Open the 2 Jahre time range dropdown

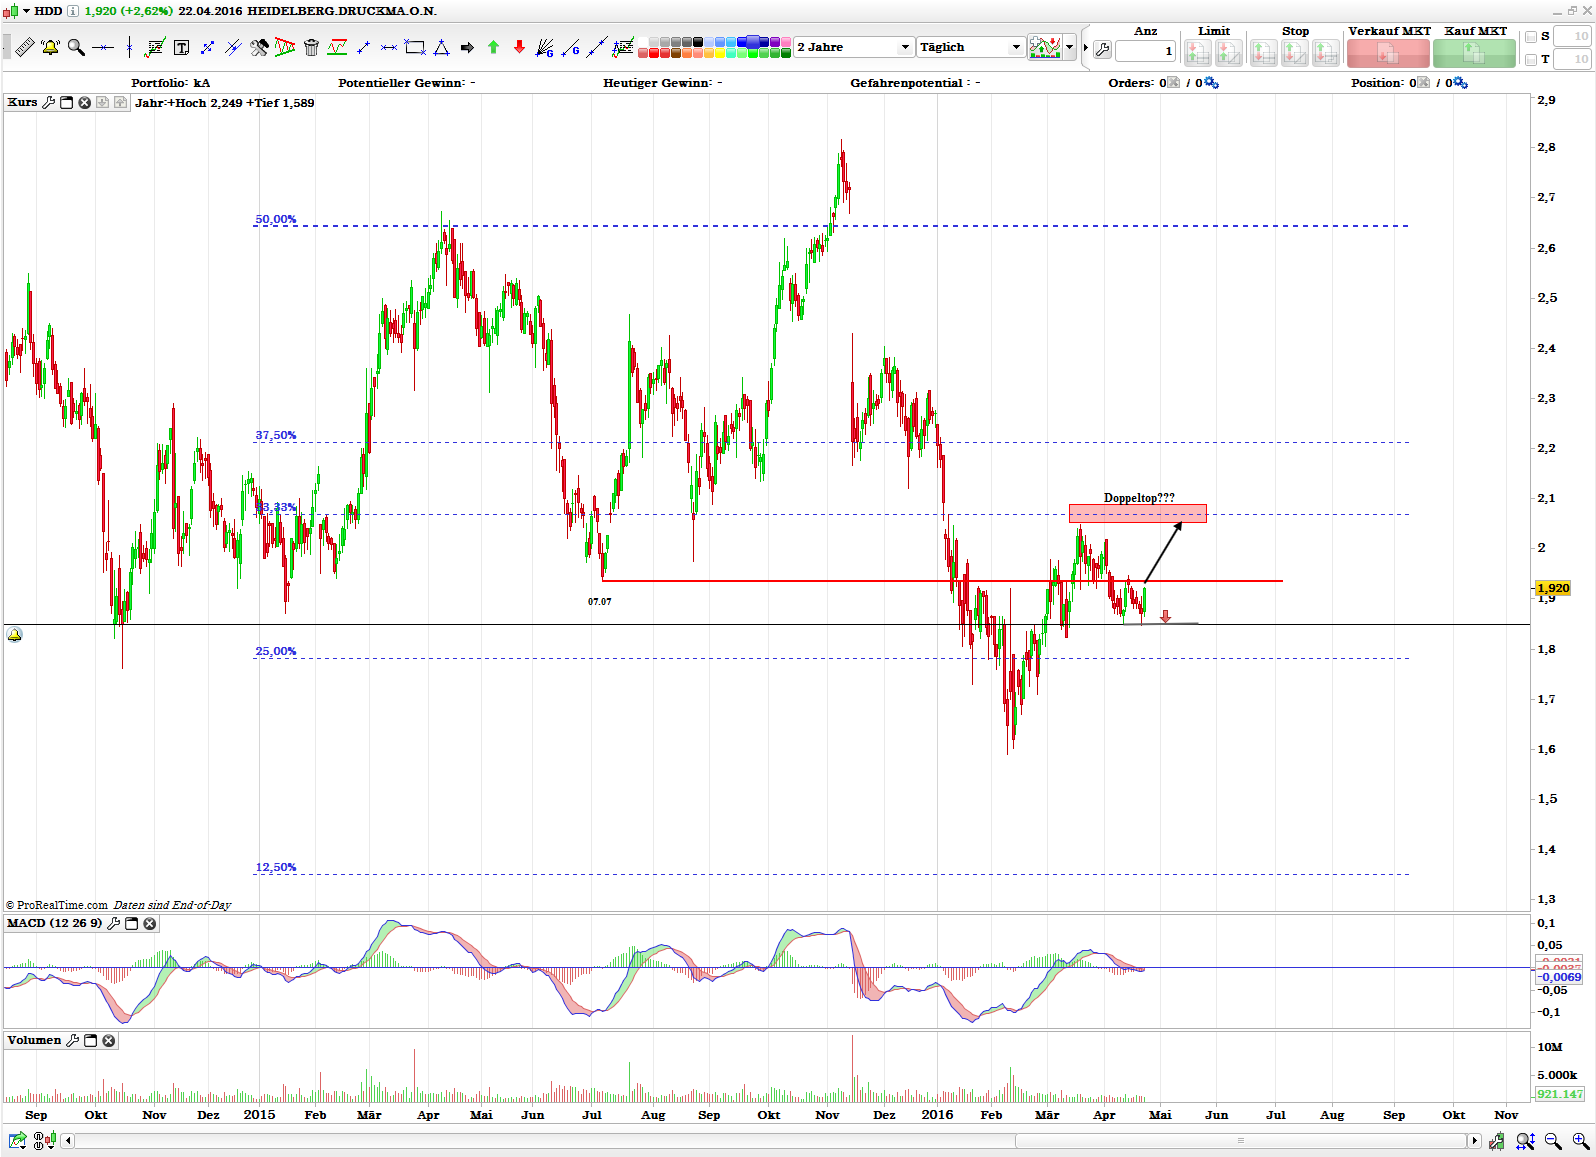click(855, 47)
